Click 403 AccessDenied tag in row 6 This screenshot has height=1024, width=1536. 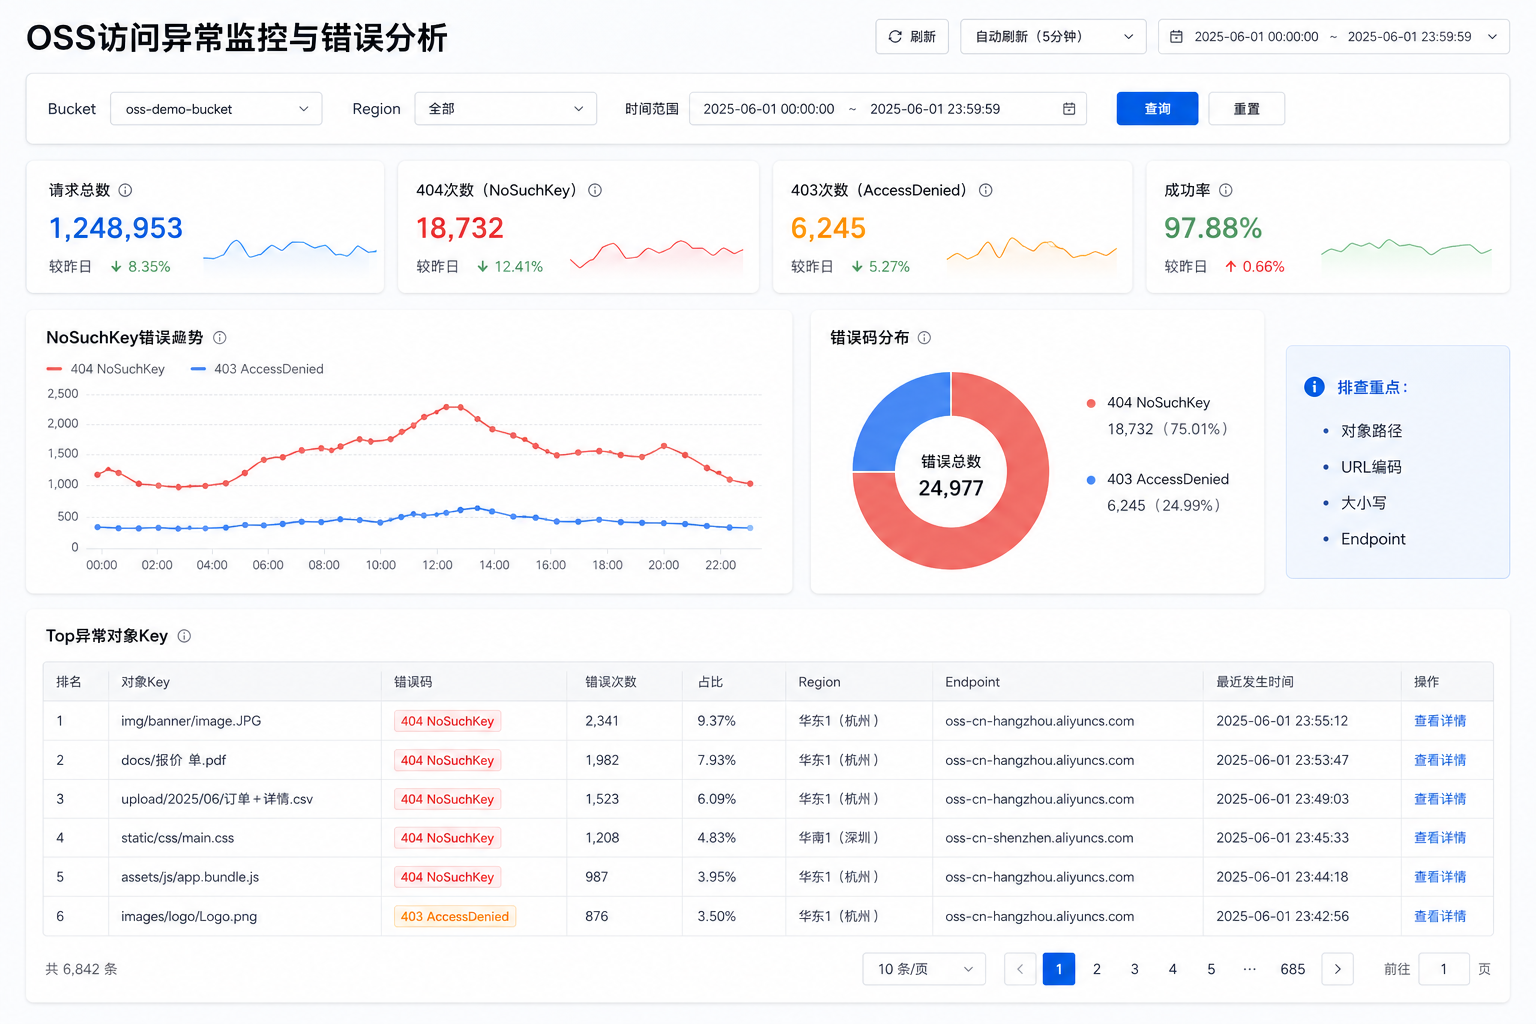(x=455, y=916)
